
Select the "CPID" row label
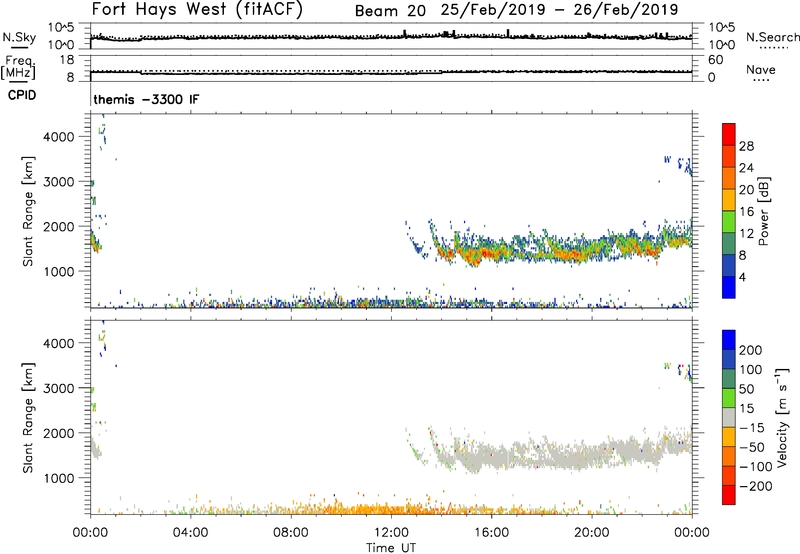[x=21, y=95]
